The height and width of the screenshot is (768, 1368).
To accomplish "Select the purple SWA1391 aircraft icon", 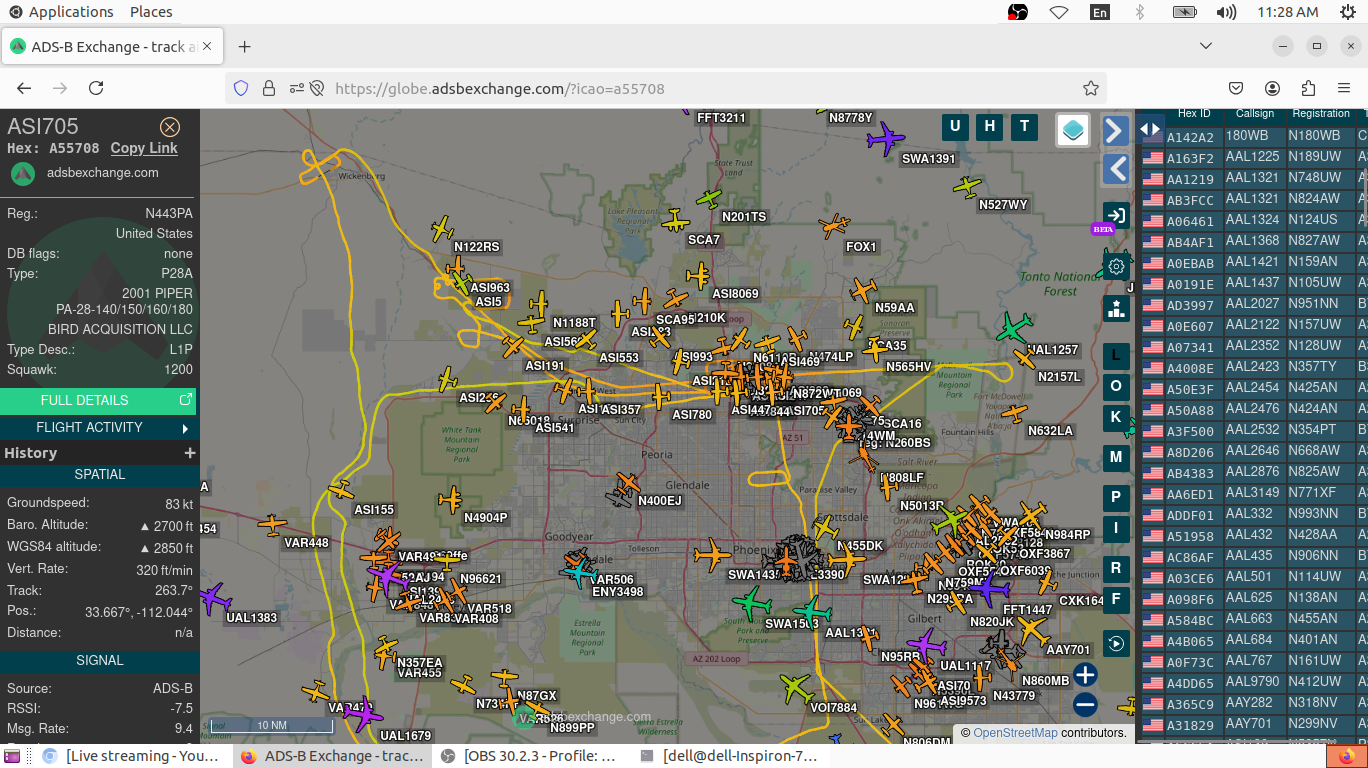I will (x=886, y=139).
